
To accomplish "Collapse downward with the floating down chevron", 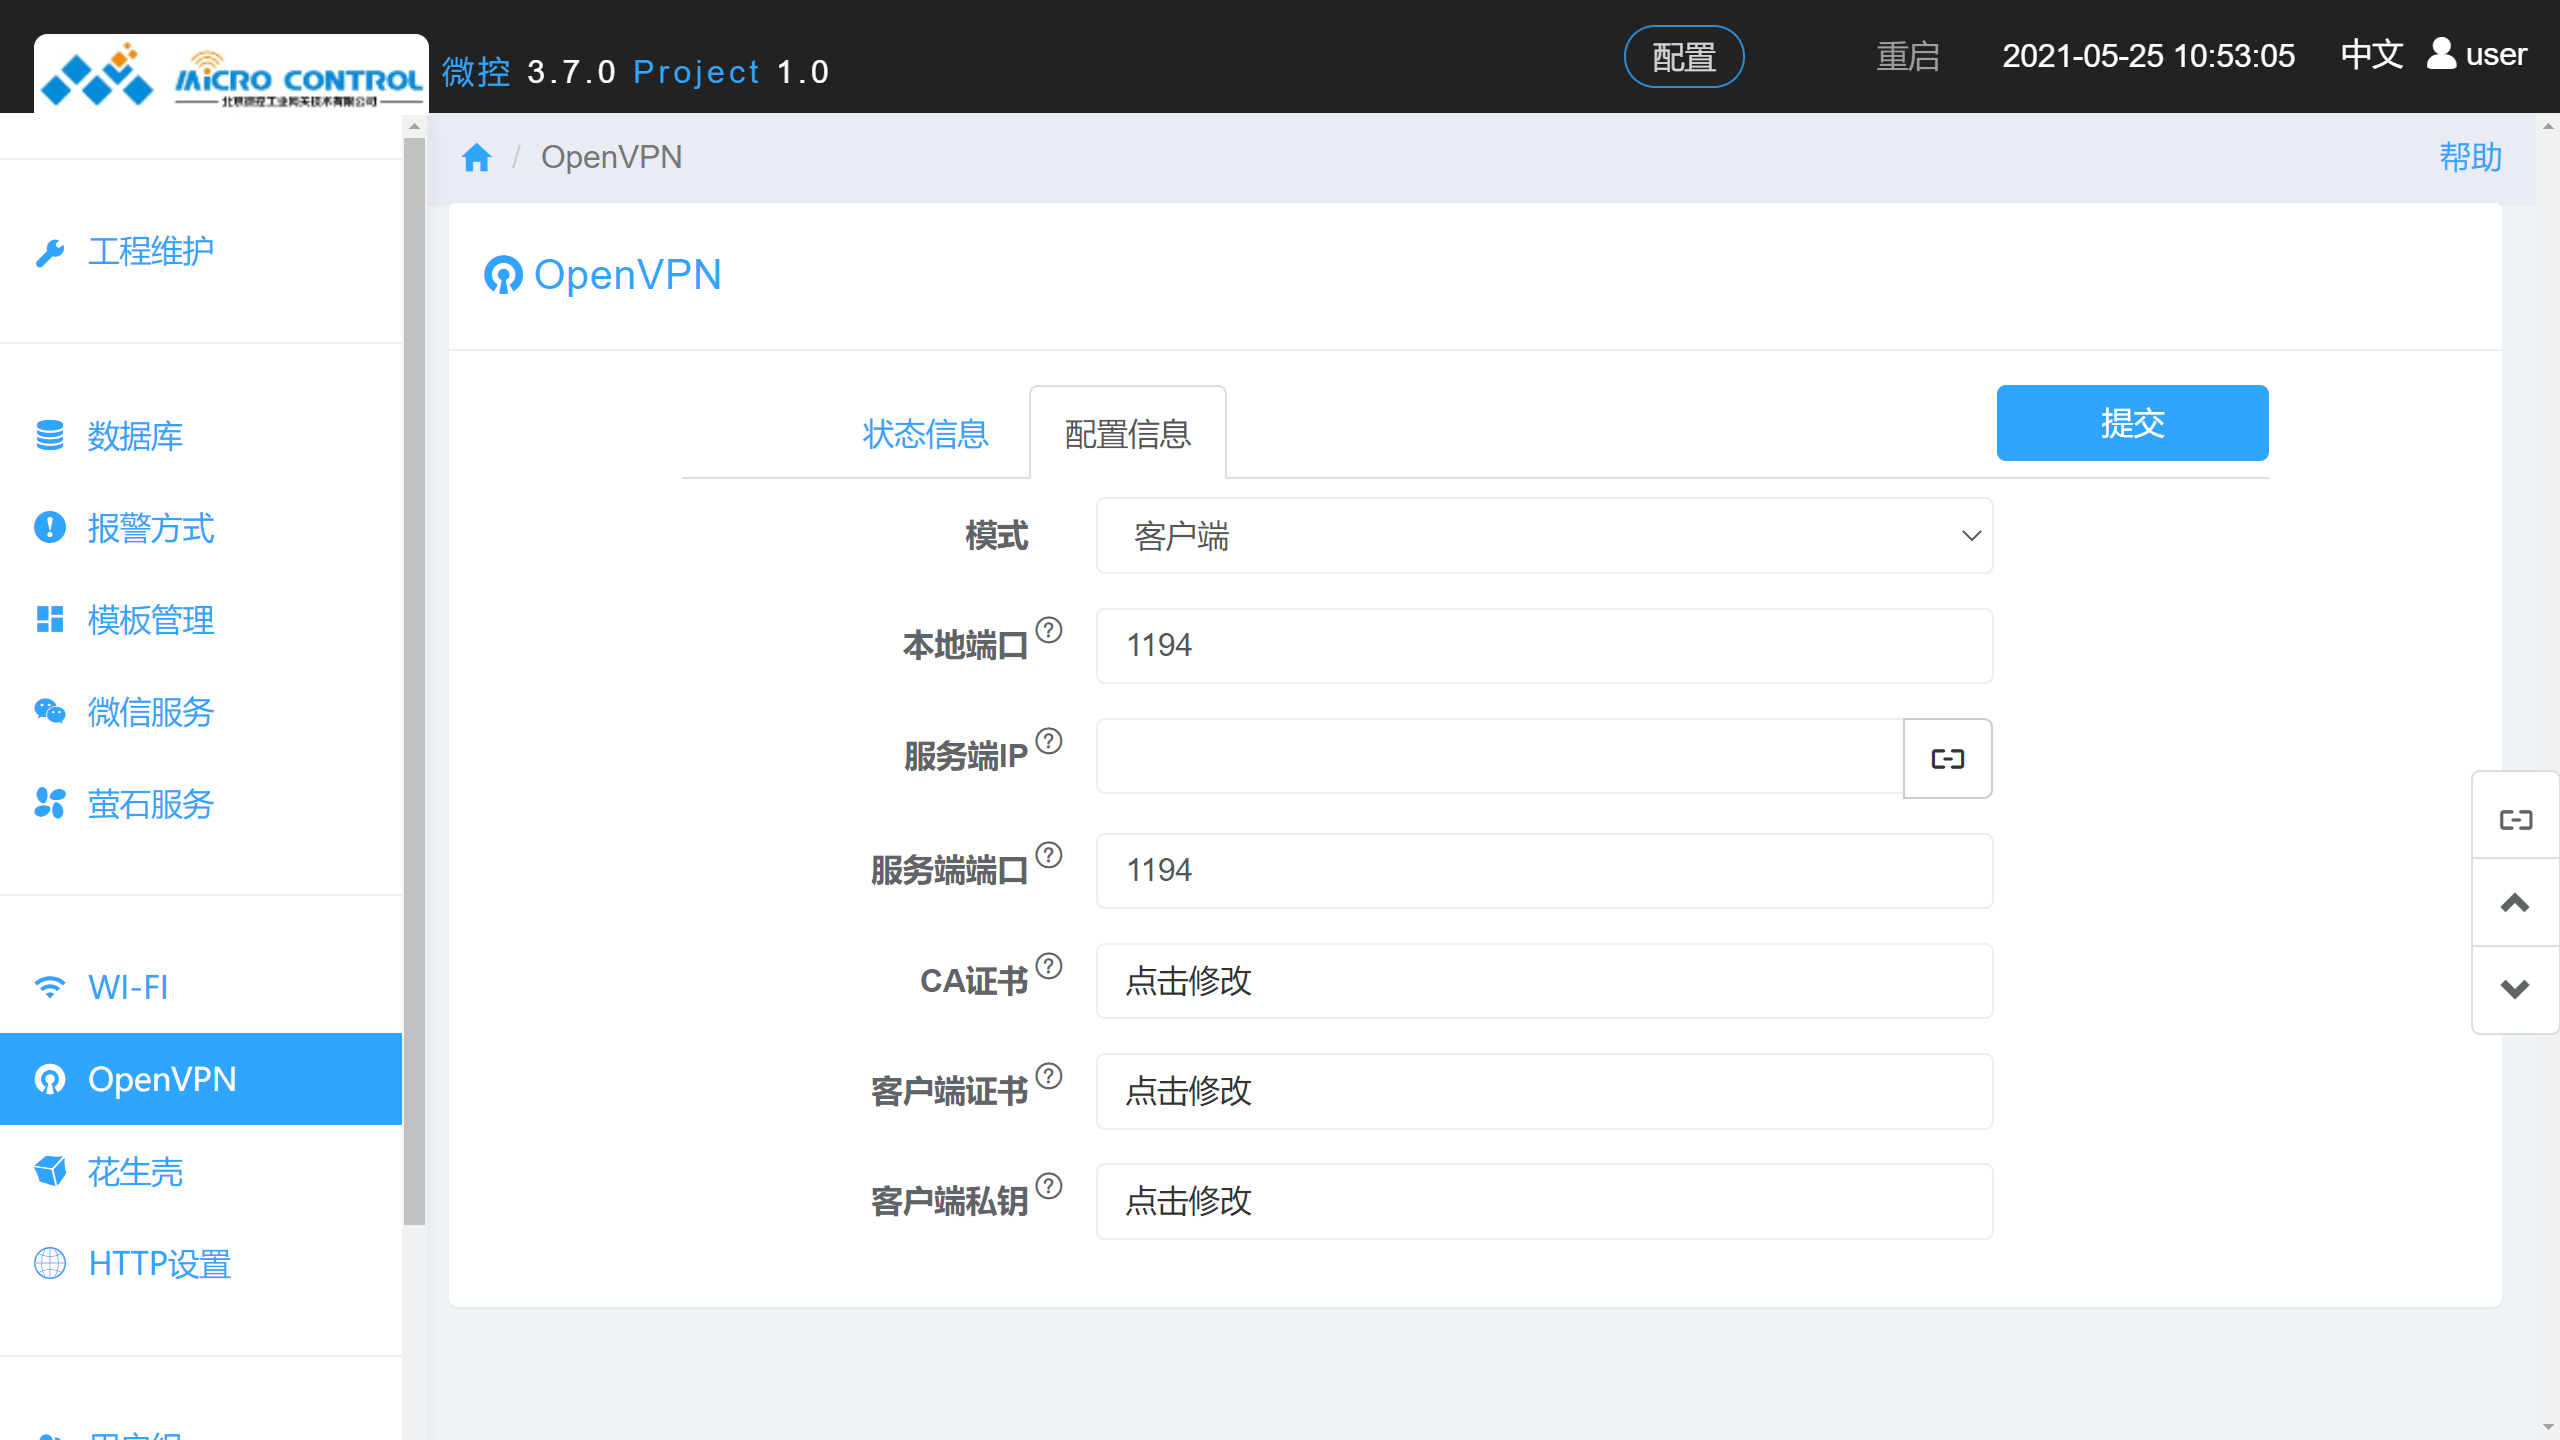I will click(2513, 989).
